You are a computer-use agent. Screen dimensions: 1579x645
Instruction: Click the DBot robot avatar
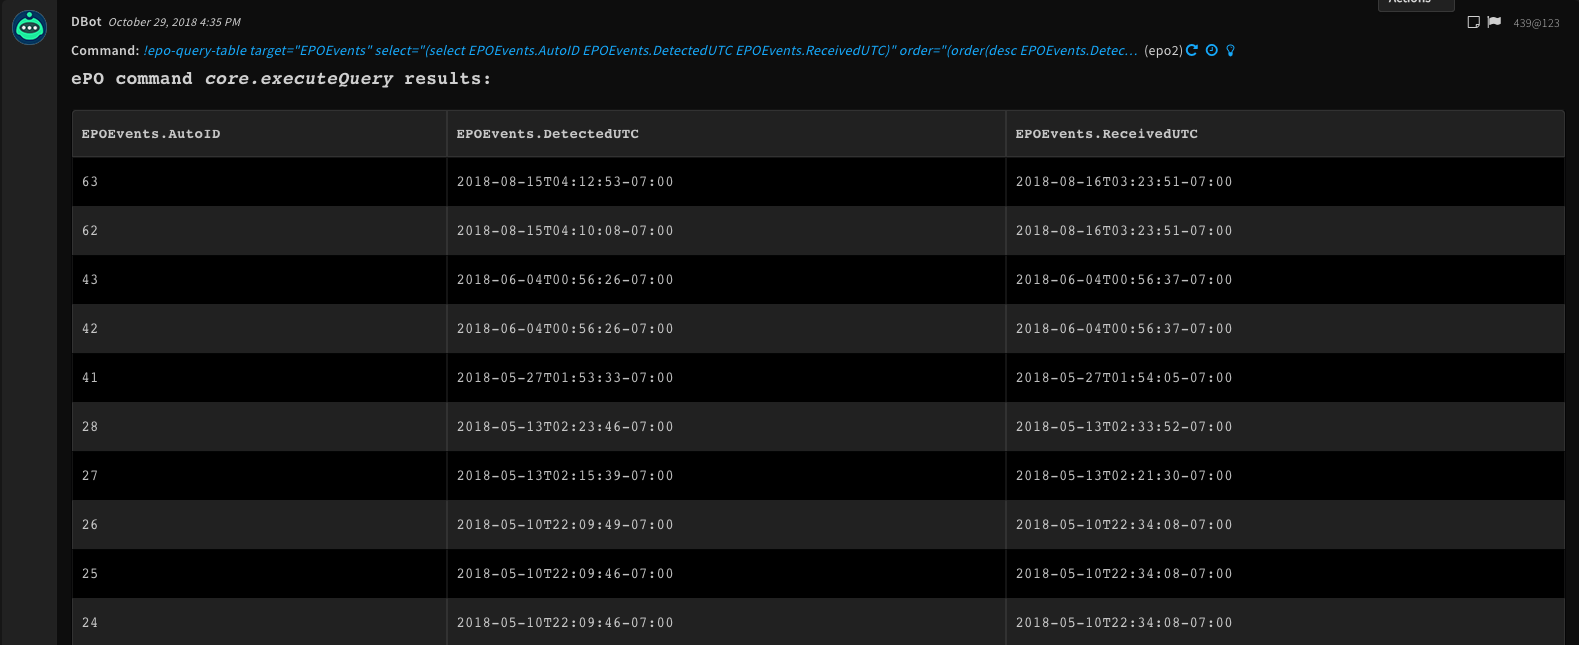point(29,27)
